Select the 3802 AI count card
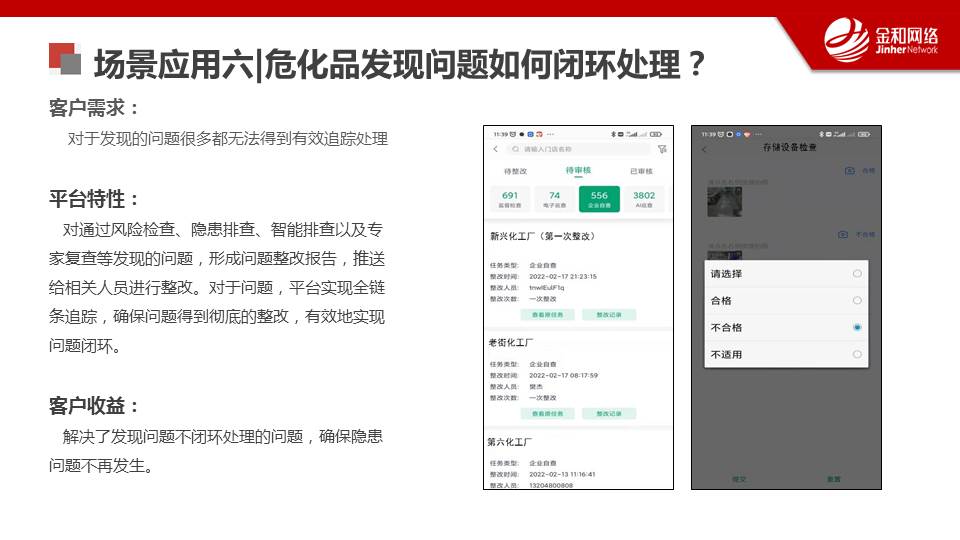960x540 pixels. tap(644, 199)
